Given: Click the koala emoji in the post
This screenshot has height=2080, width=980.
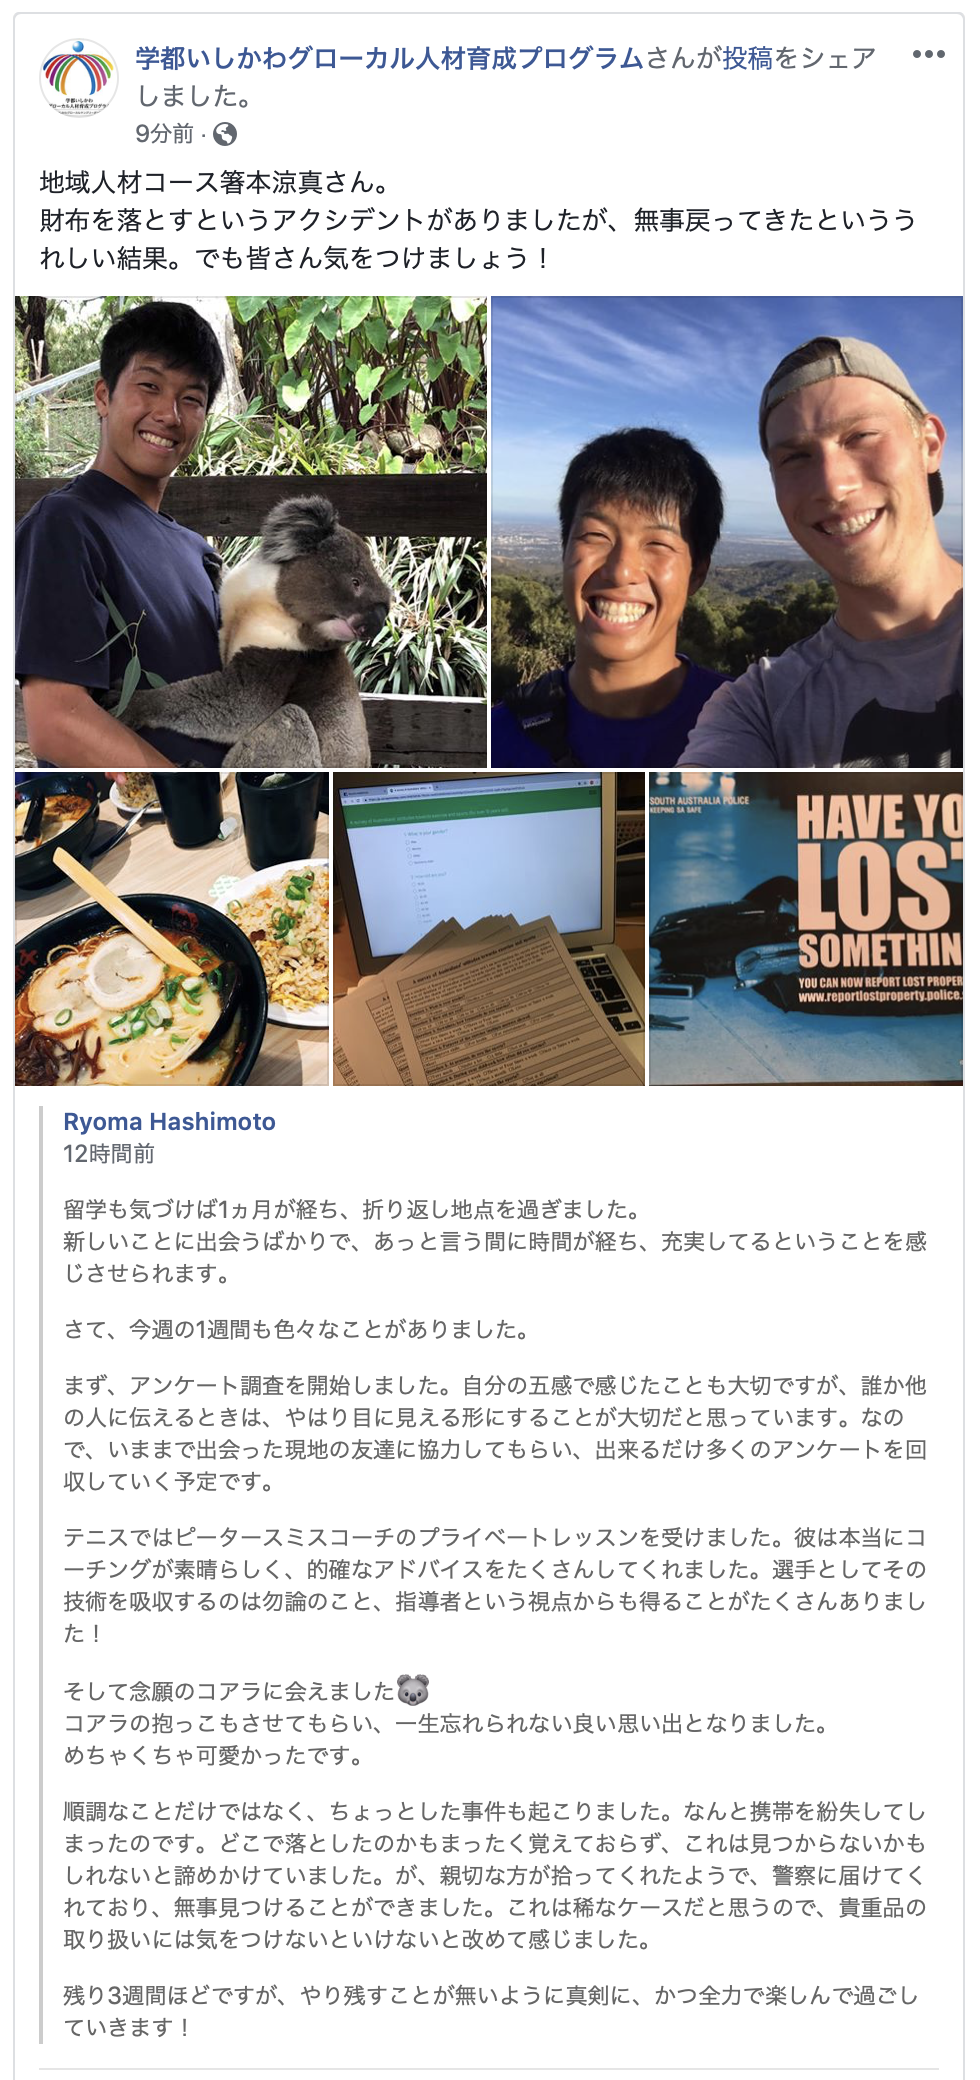Looking at the screenshot, I should [x=413, y=1690].
